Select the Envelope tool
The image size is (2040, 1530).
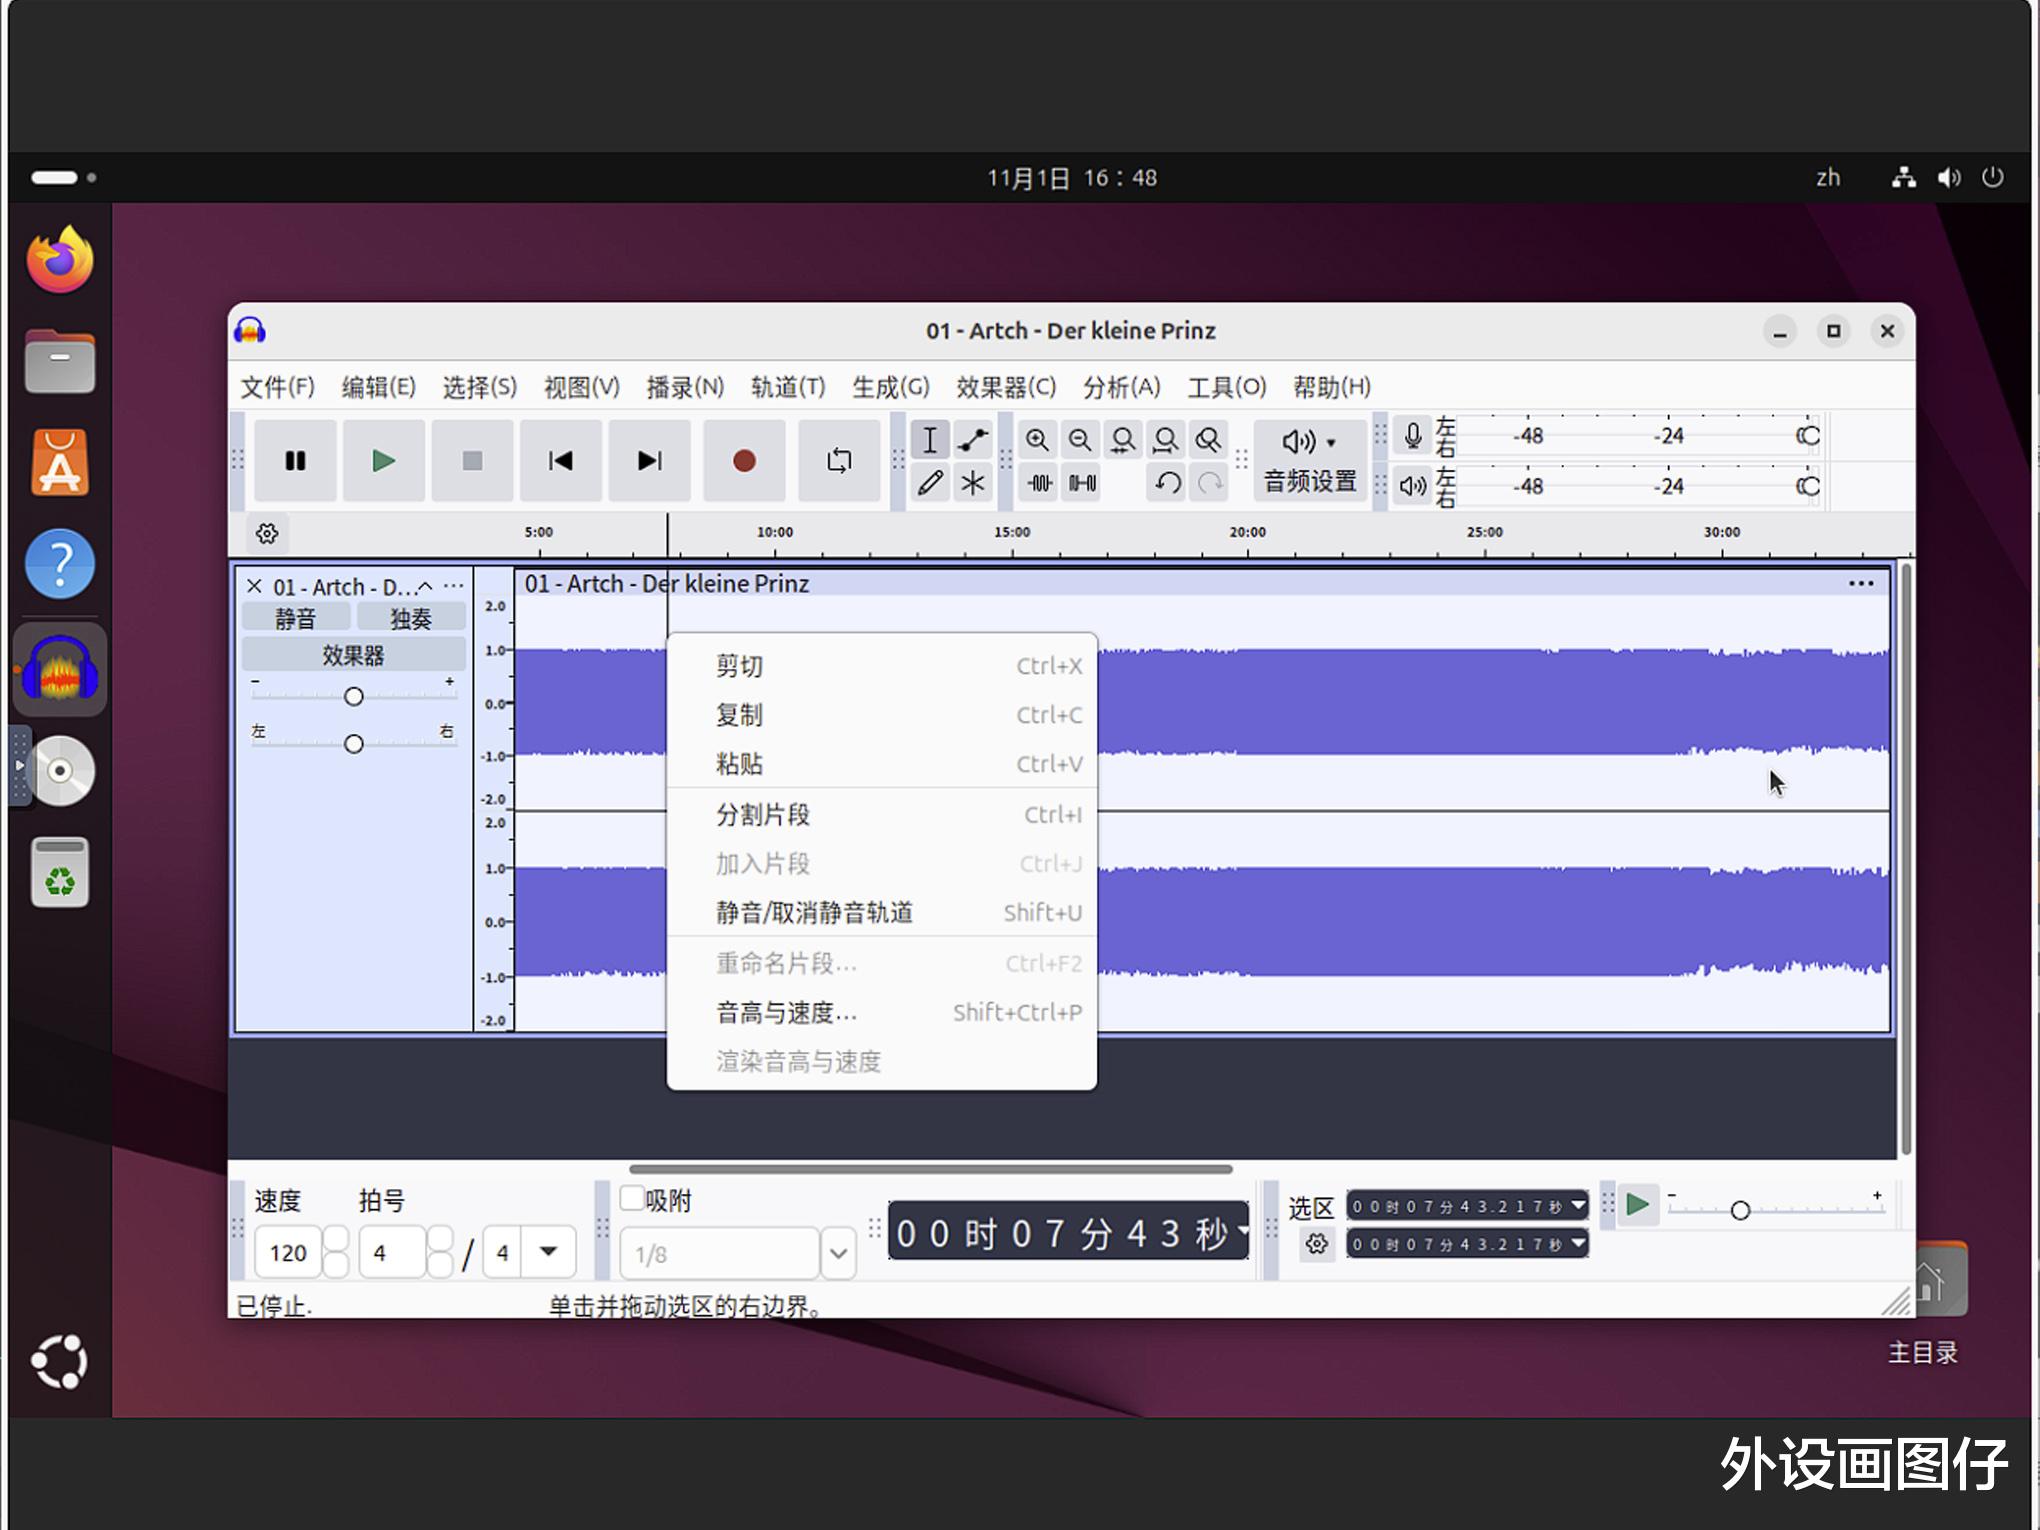pyautogui.click(x=972, y=440)
